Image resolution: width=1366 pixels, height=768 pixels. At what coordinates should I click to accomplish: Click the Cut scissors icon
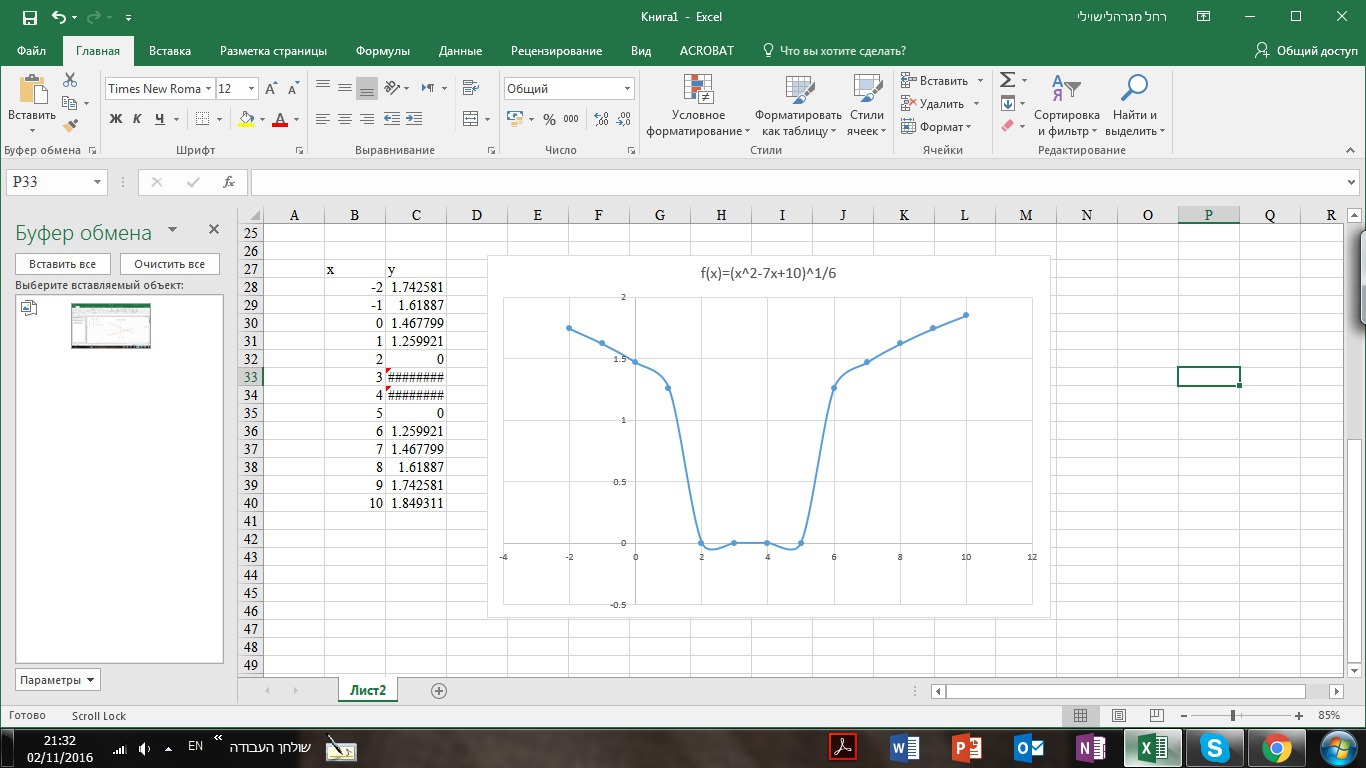coord(70,80)
